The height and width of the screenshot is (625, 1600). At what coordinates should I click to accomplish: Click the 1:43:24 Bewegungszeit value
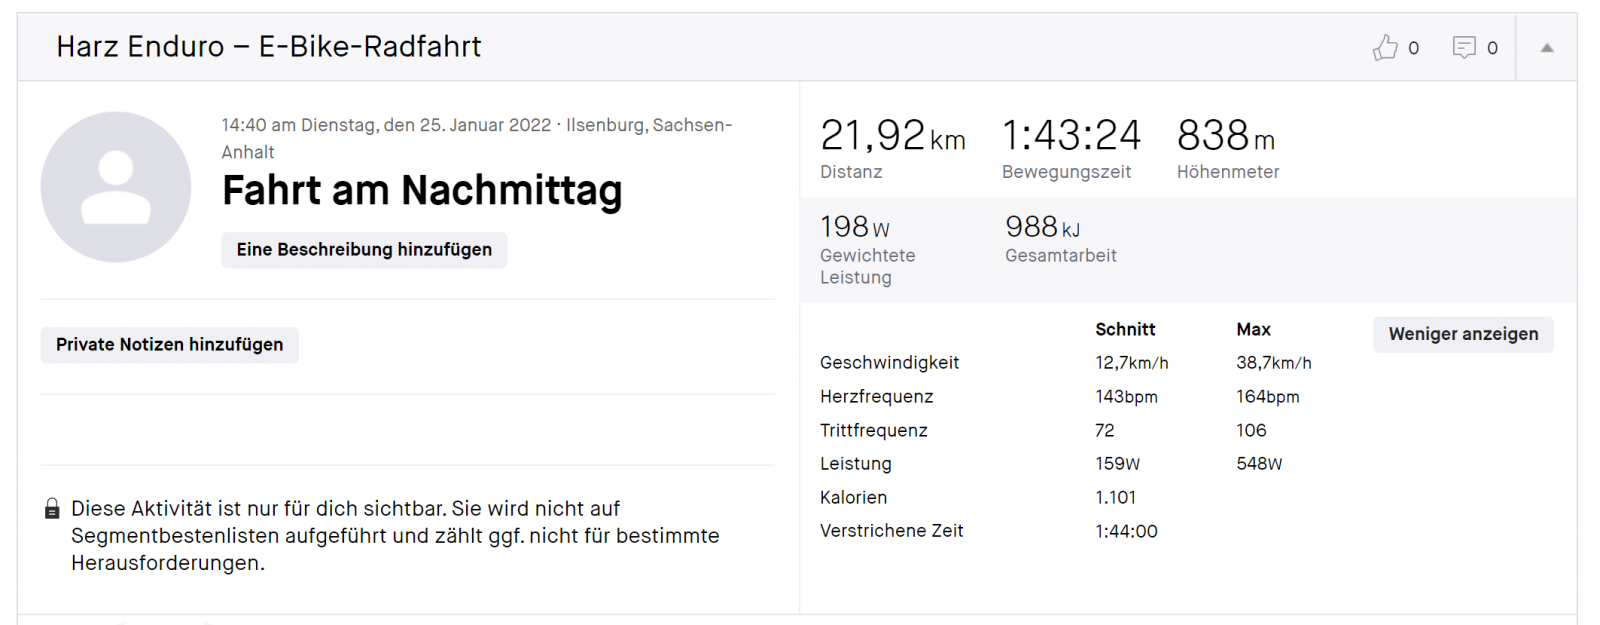tap(1071, 136)
